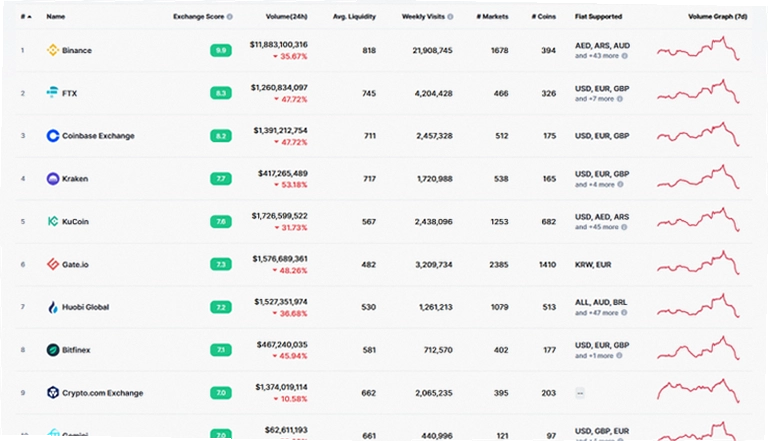Click FTX 8.3 score badge
This screenshot has width=768, height=441.
[x=221, y=93]
